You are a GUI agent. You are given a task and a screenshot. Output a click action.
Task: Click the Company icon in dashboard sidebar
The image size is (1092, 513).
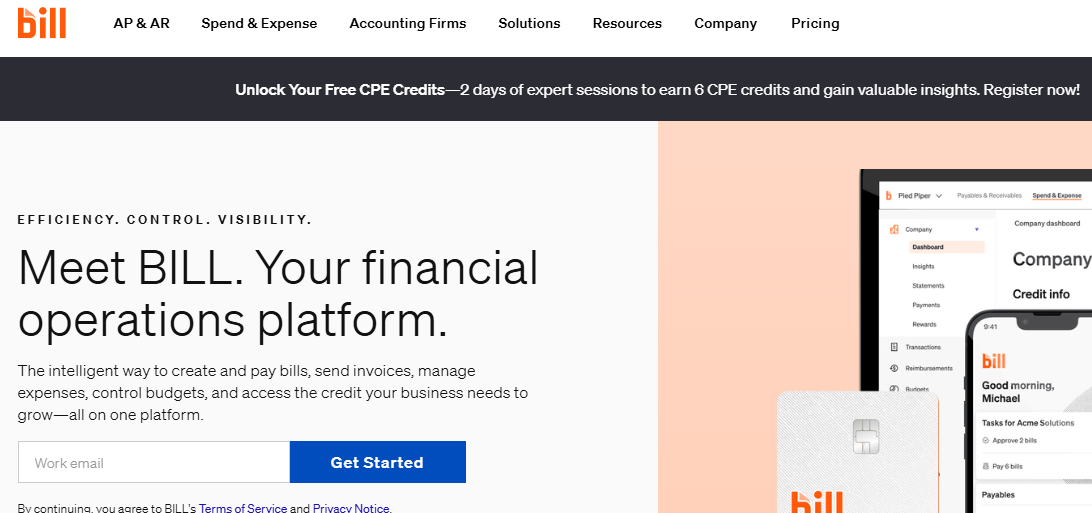(893, 230)
